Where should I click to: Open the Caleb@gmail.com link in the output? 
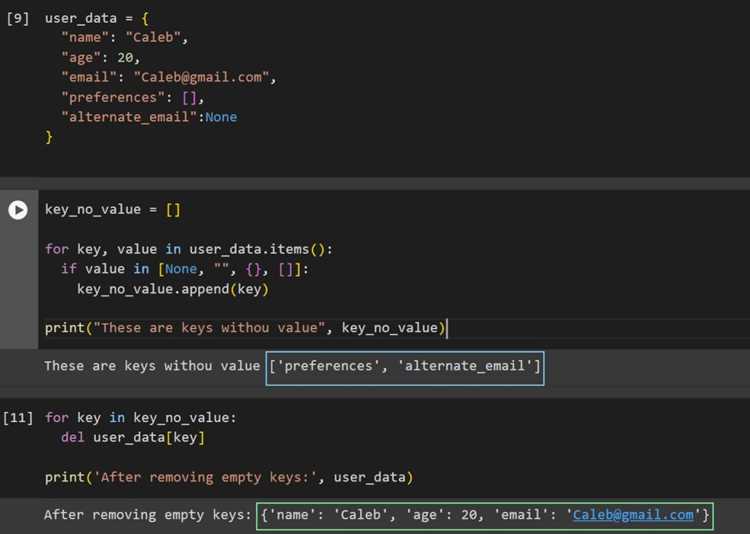(633, 515)
